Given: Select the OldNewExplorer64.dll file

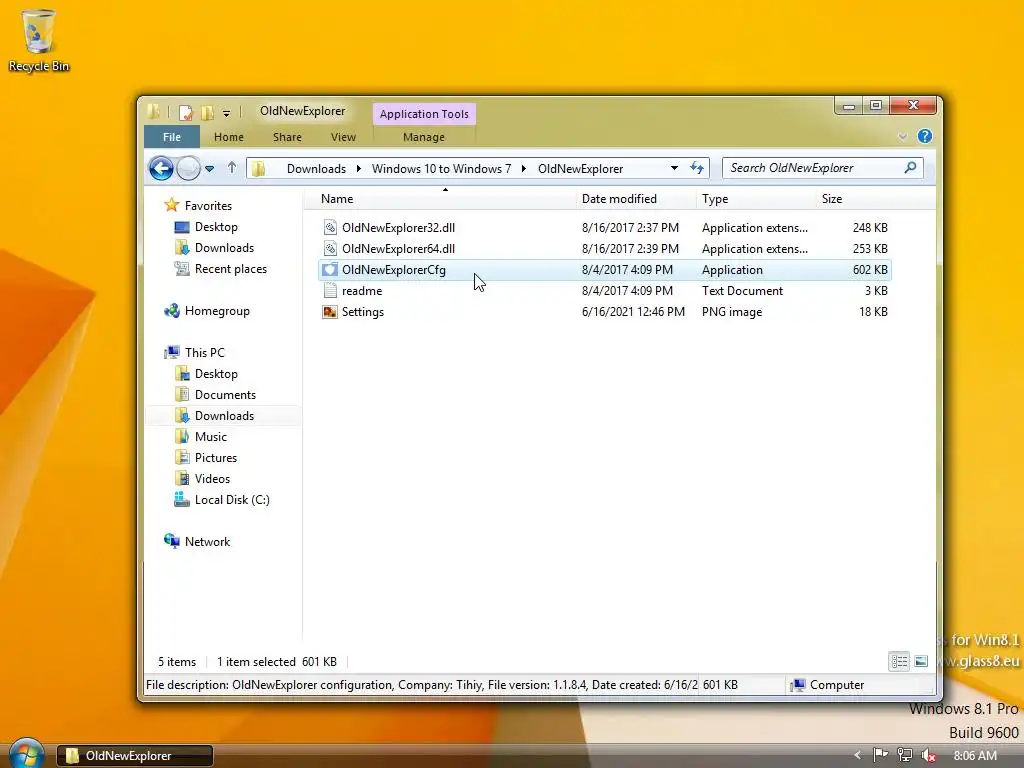Looking at the screenshot, I should point(605,248).
